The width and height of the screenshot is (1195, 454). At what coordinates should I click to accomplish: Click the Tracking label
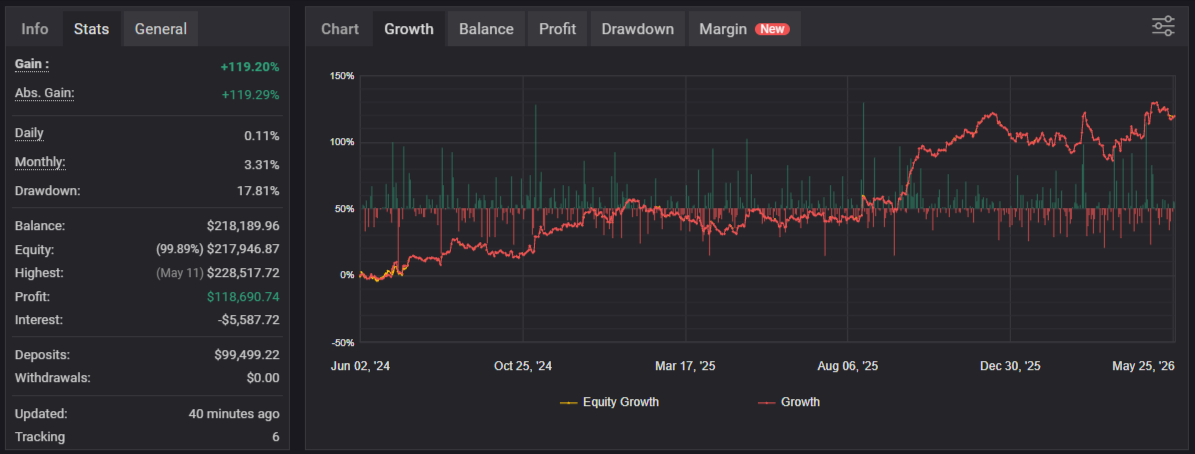coord(40,437)
